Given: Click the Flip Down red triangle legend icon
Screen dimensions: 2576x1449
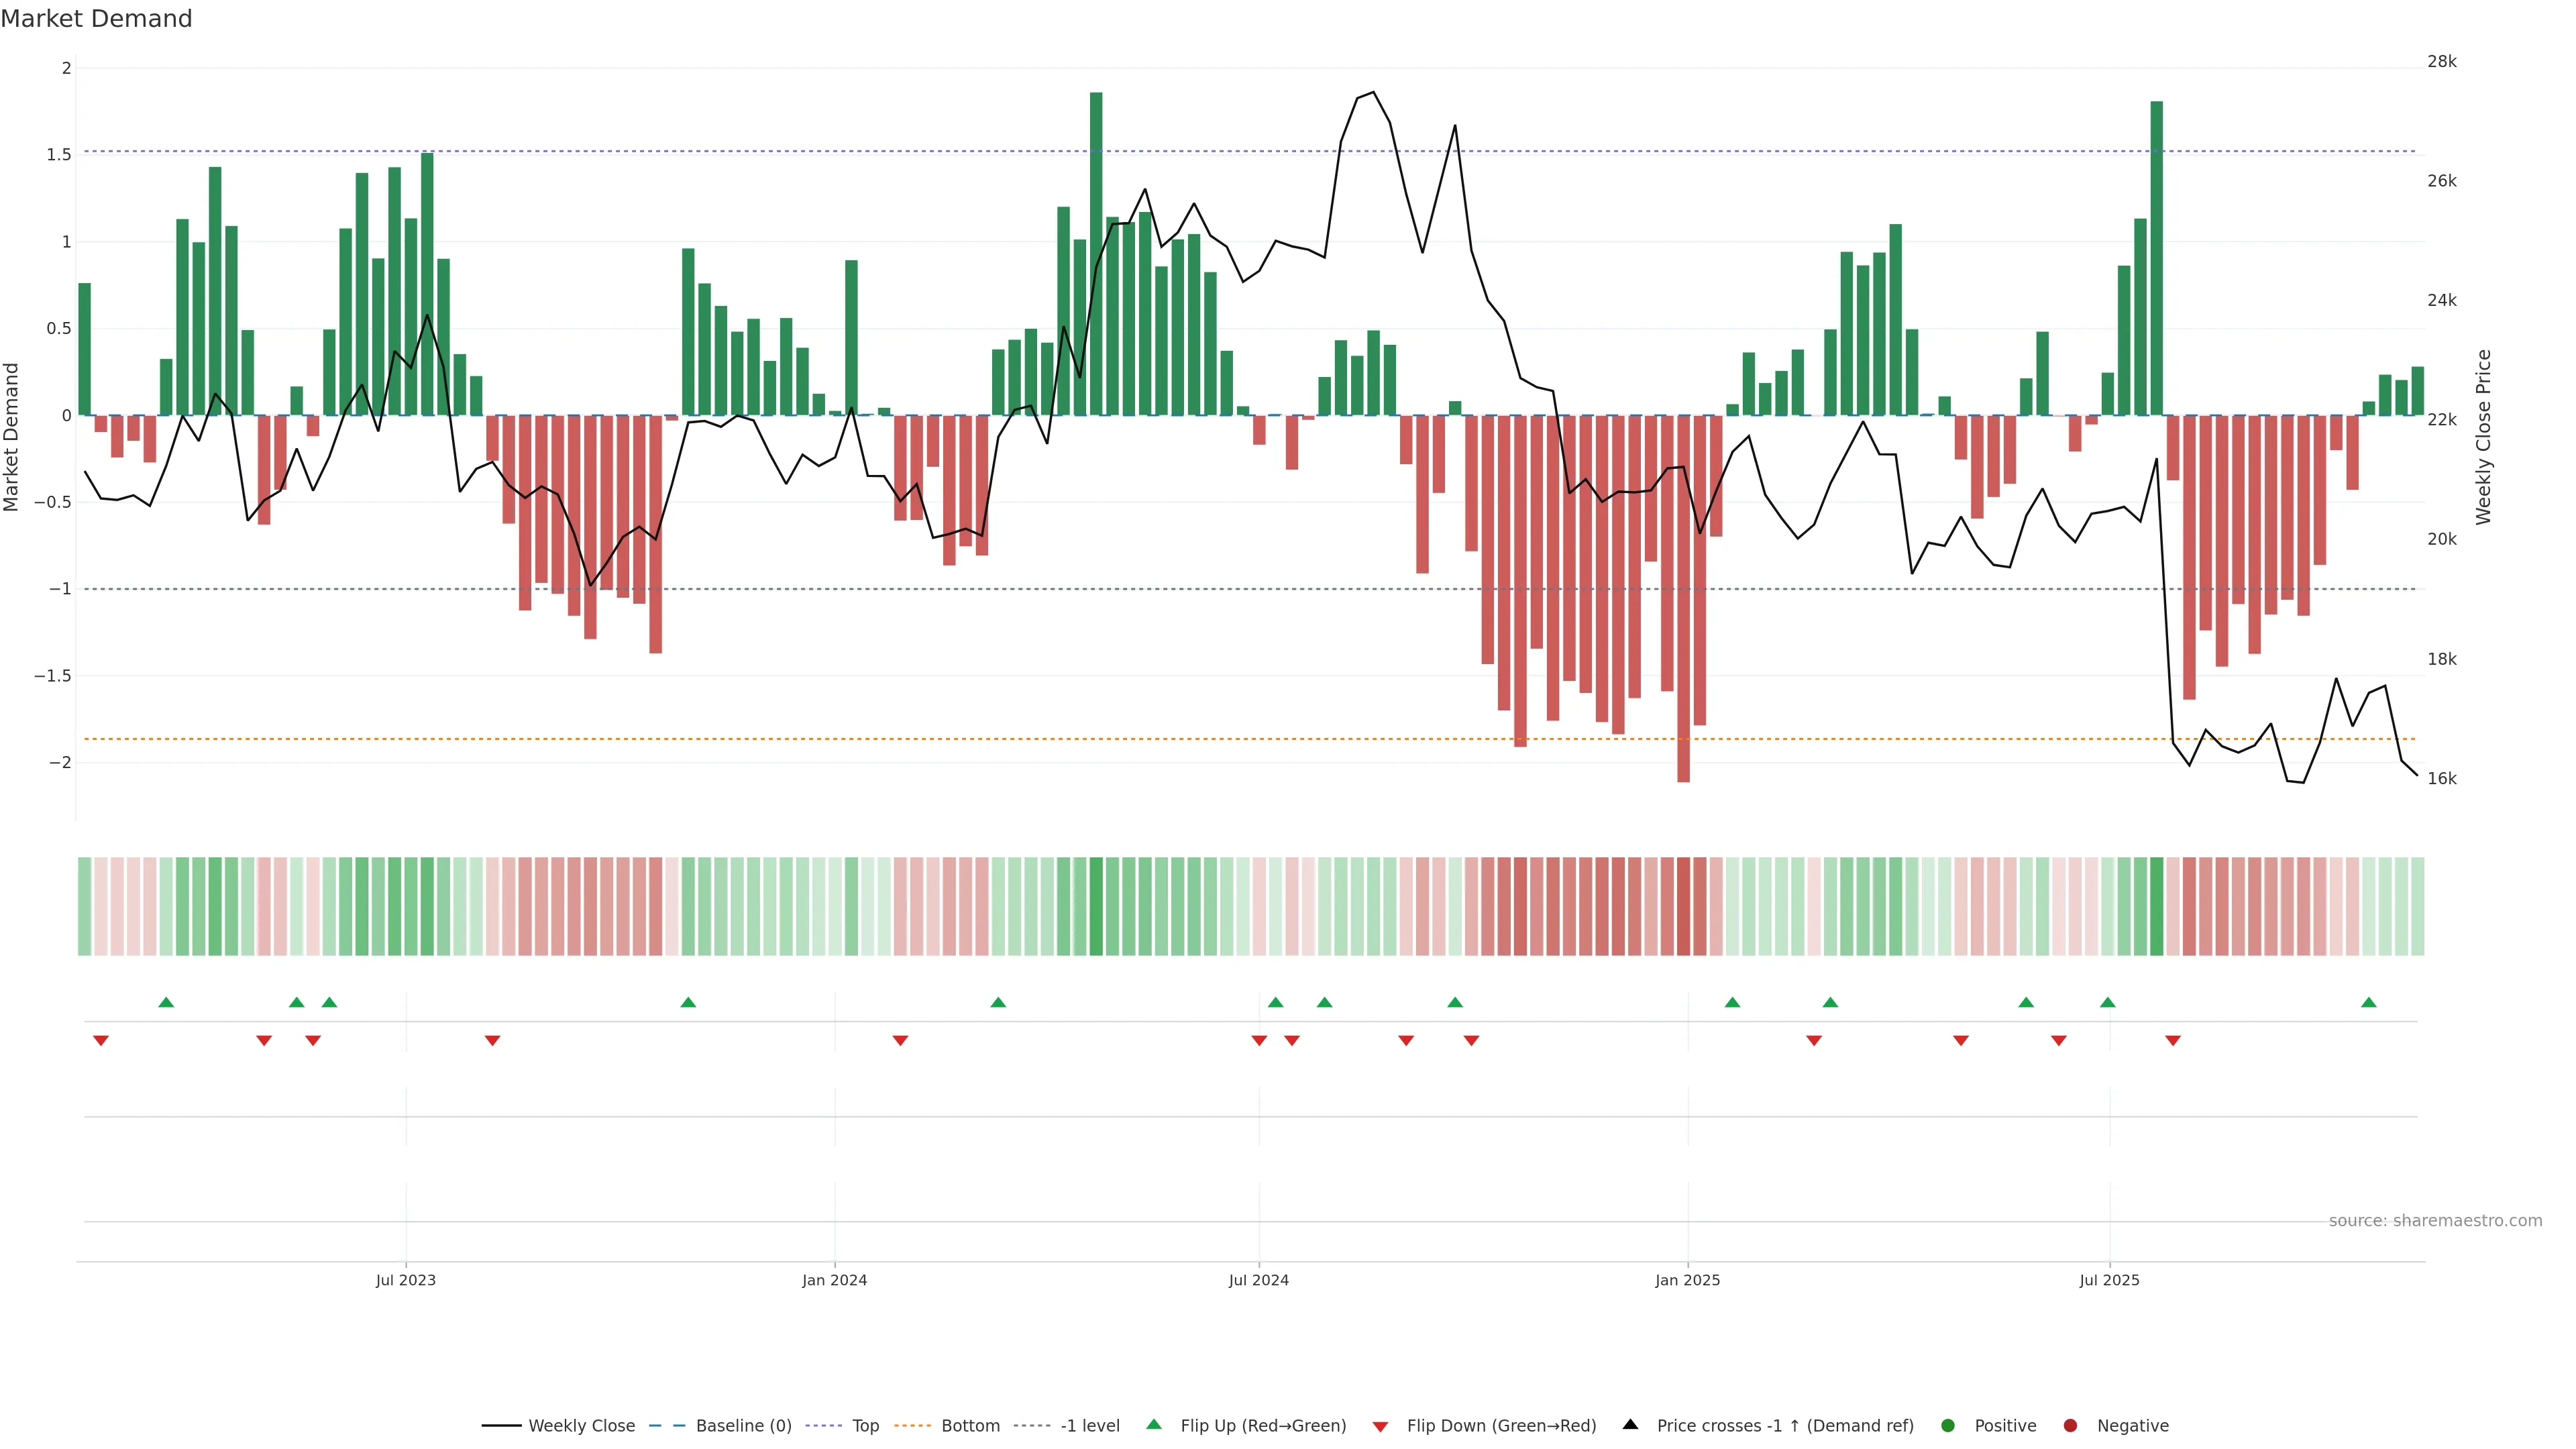Looking at the screenshot, I should 1380,1427.
